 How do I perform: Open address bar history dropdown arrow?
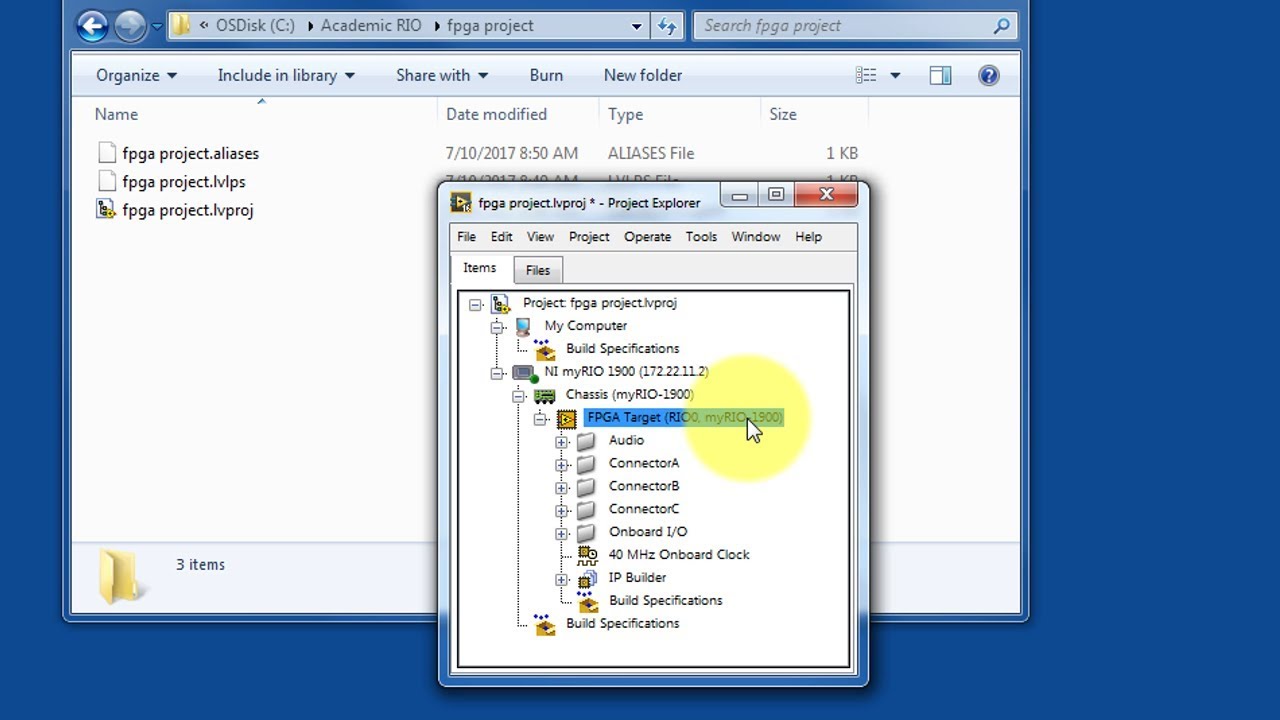click(x=636, y=26)
